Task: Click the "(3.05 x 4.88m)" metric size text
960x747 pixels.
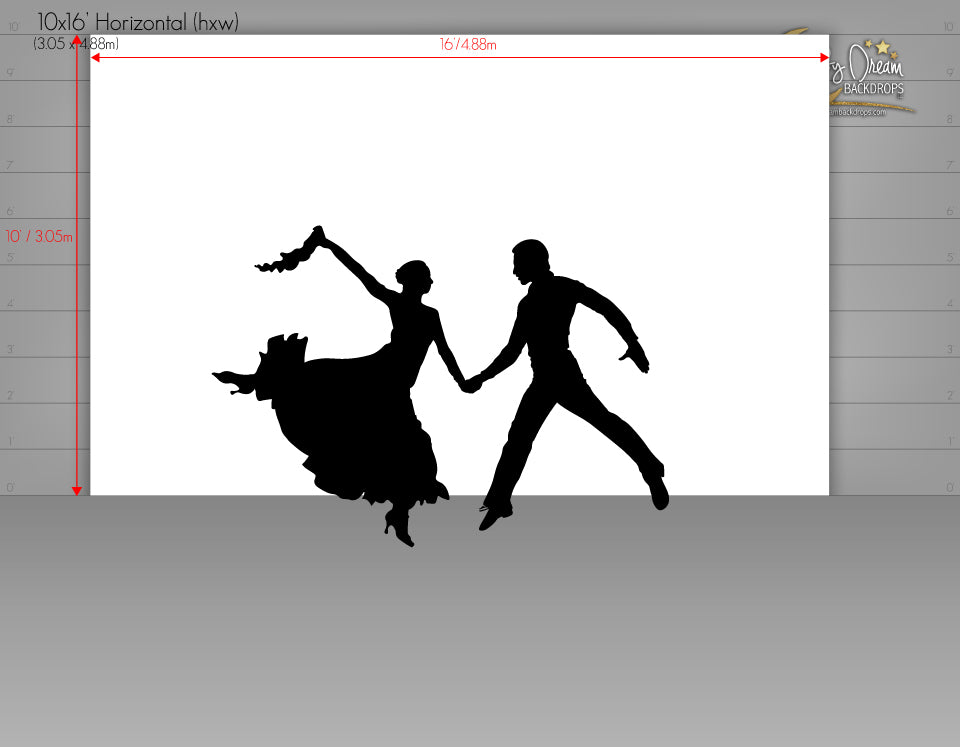Action: click(75, 43)
